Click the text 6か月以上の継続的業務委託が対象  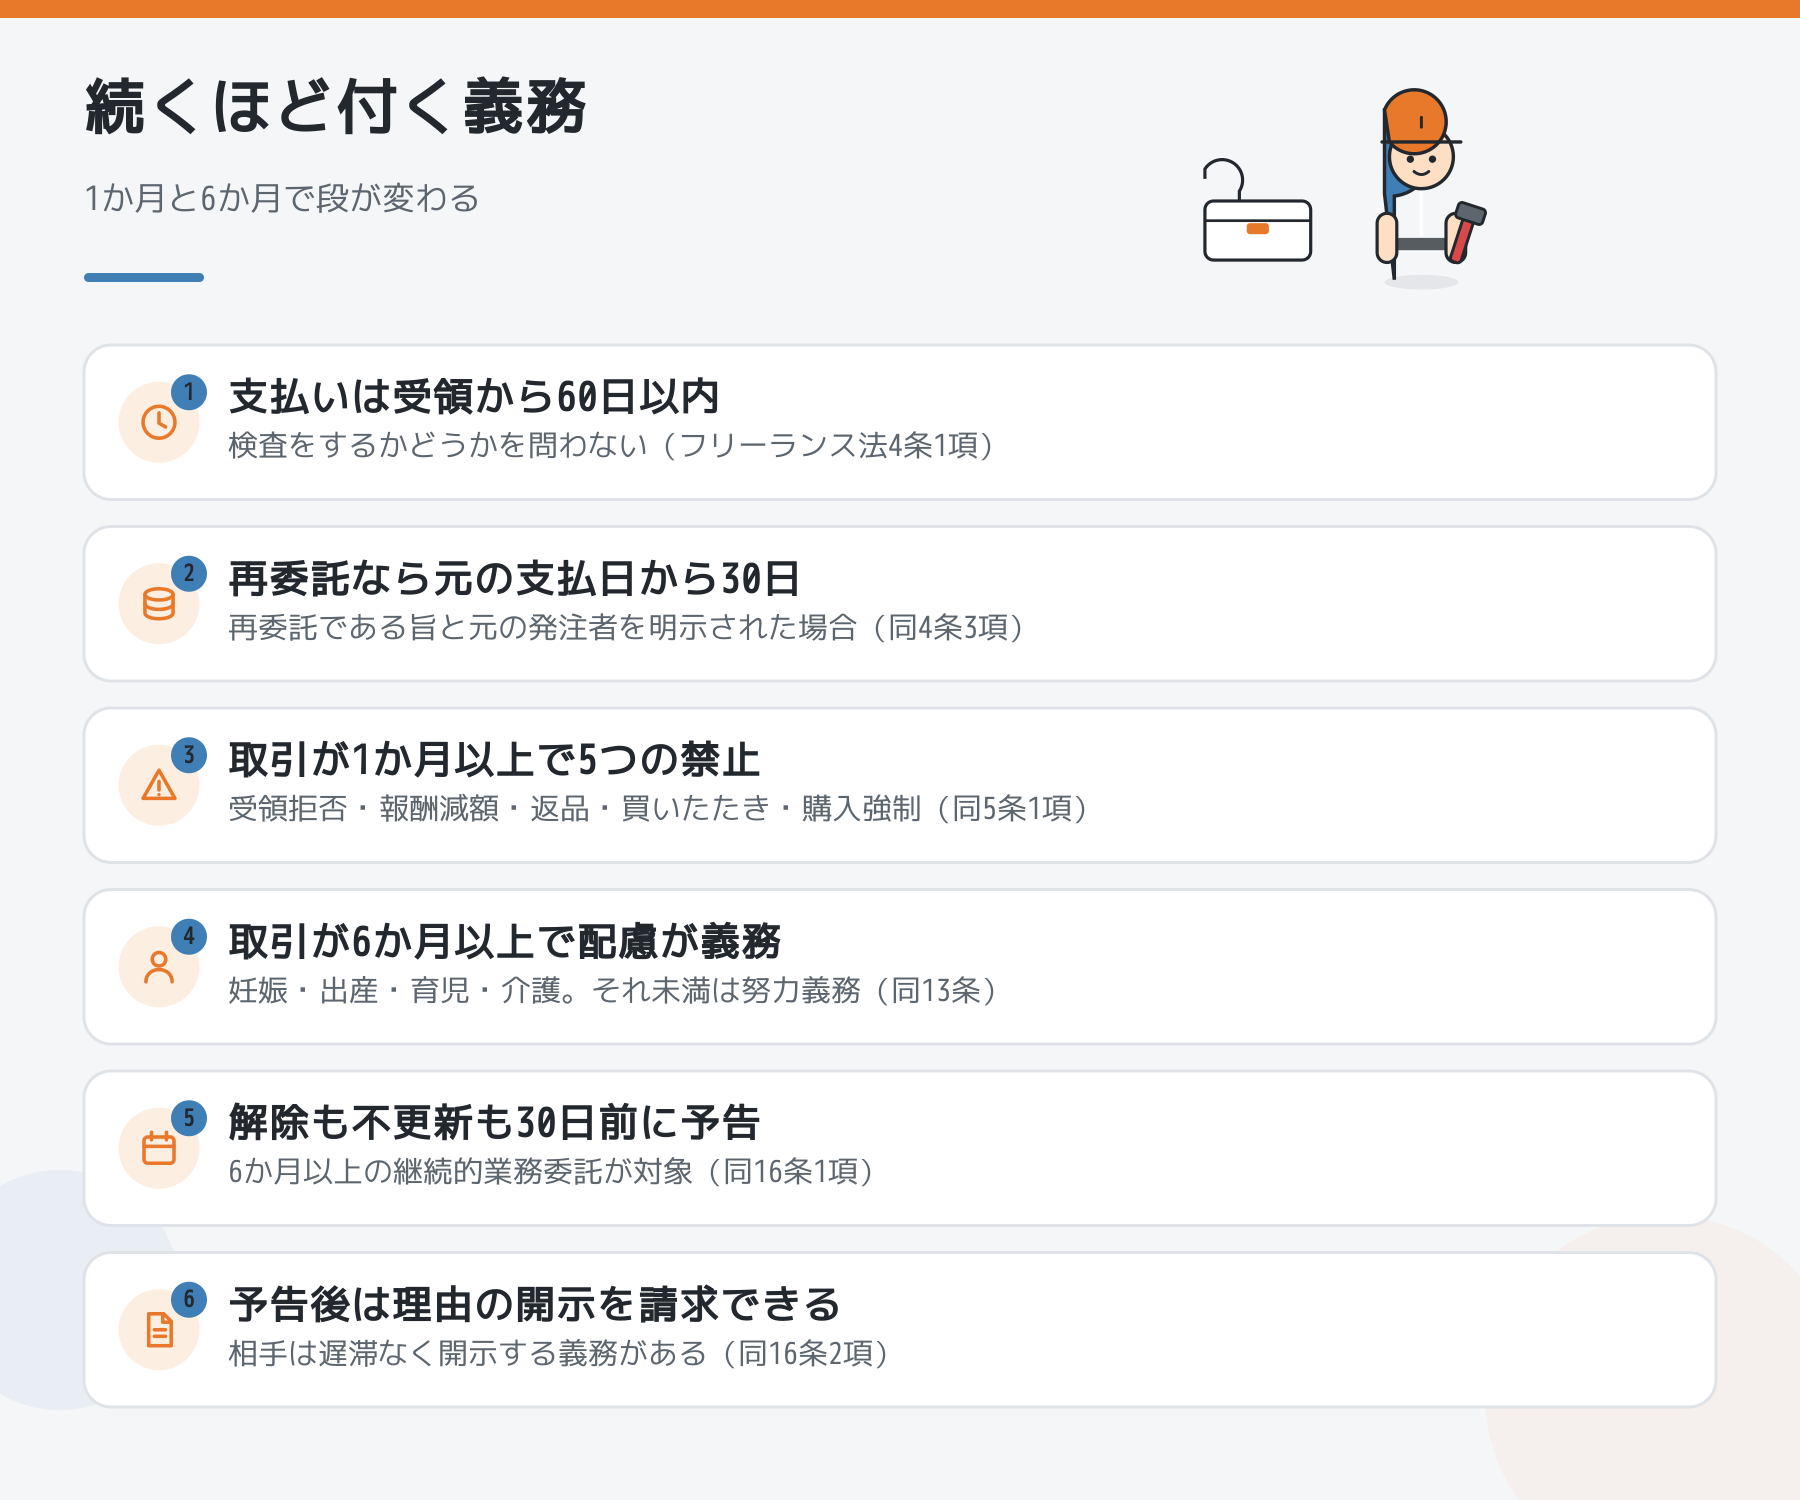click(x=460, y=1171)
